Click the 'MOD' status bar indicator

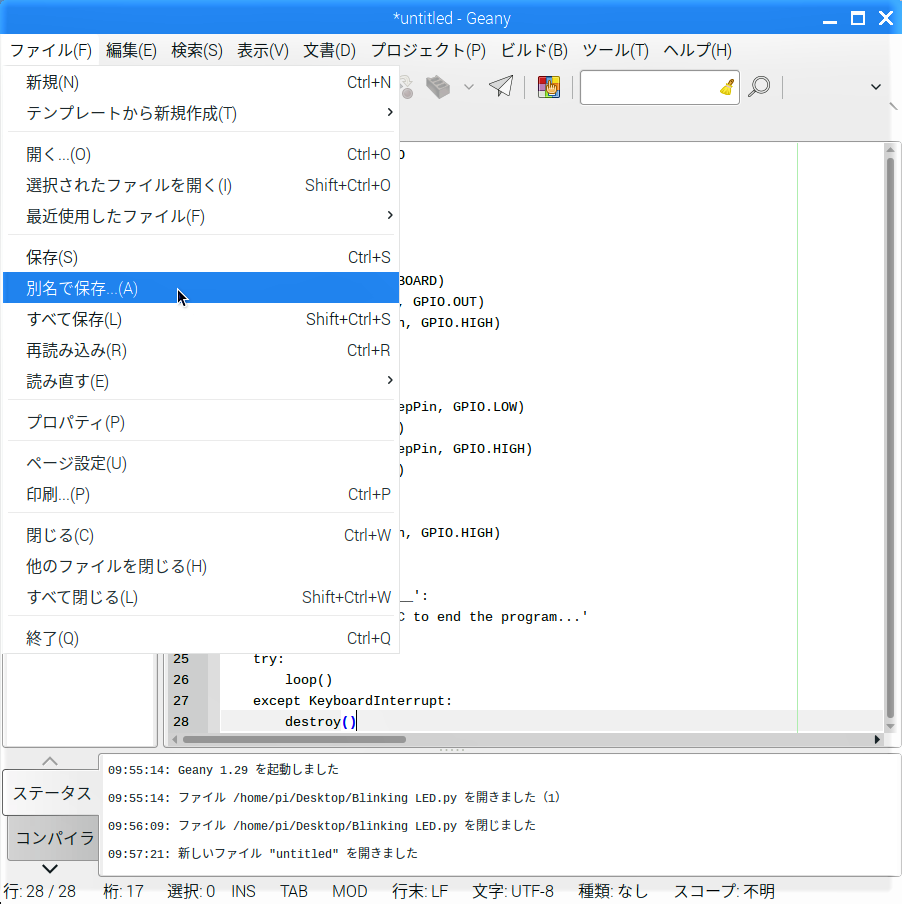click(x=350, y=891)
